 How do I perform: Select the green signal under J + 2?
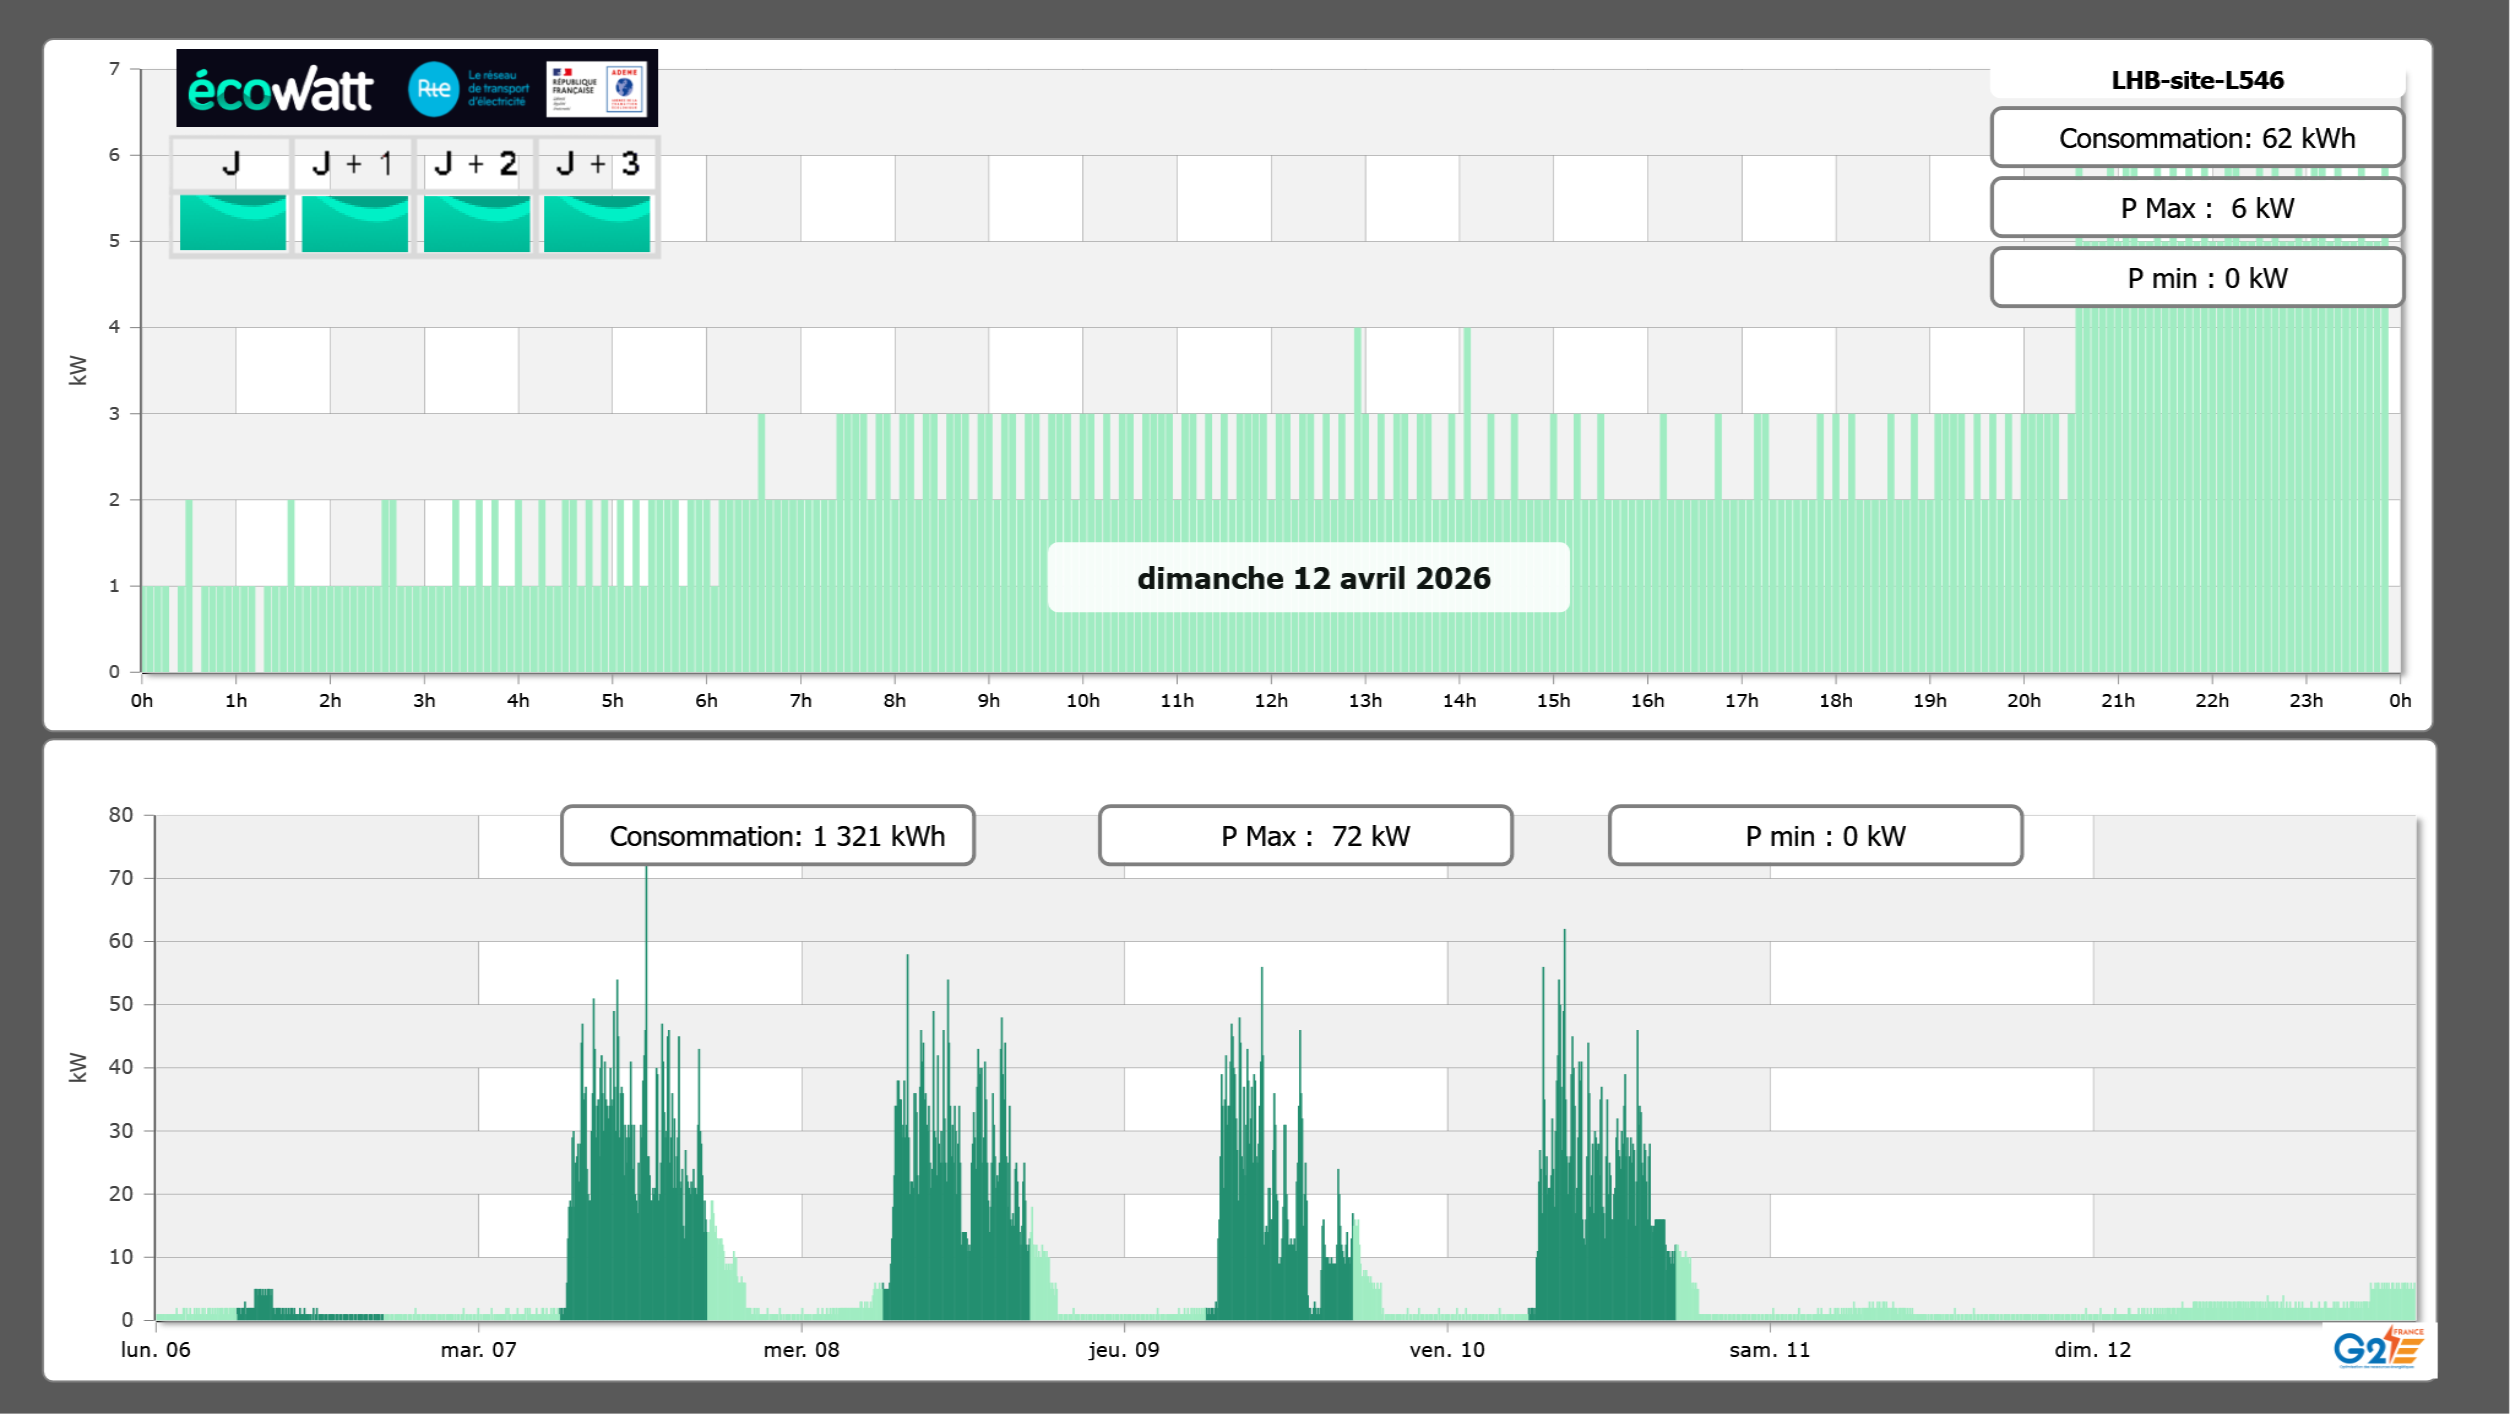[x=476, y=223]
